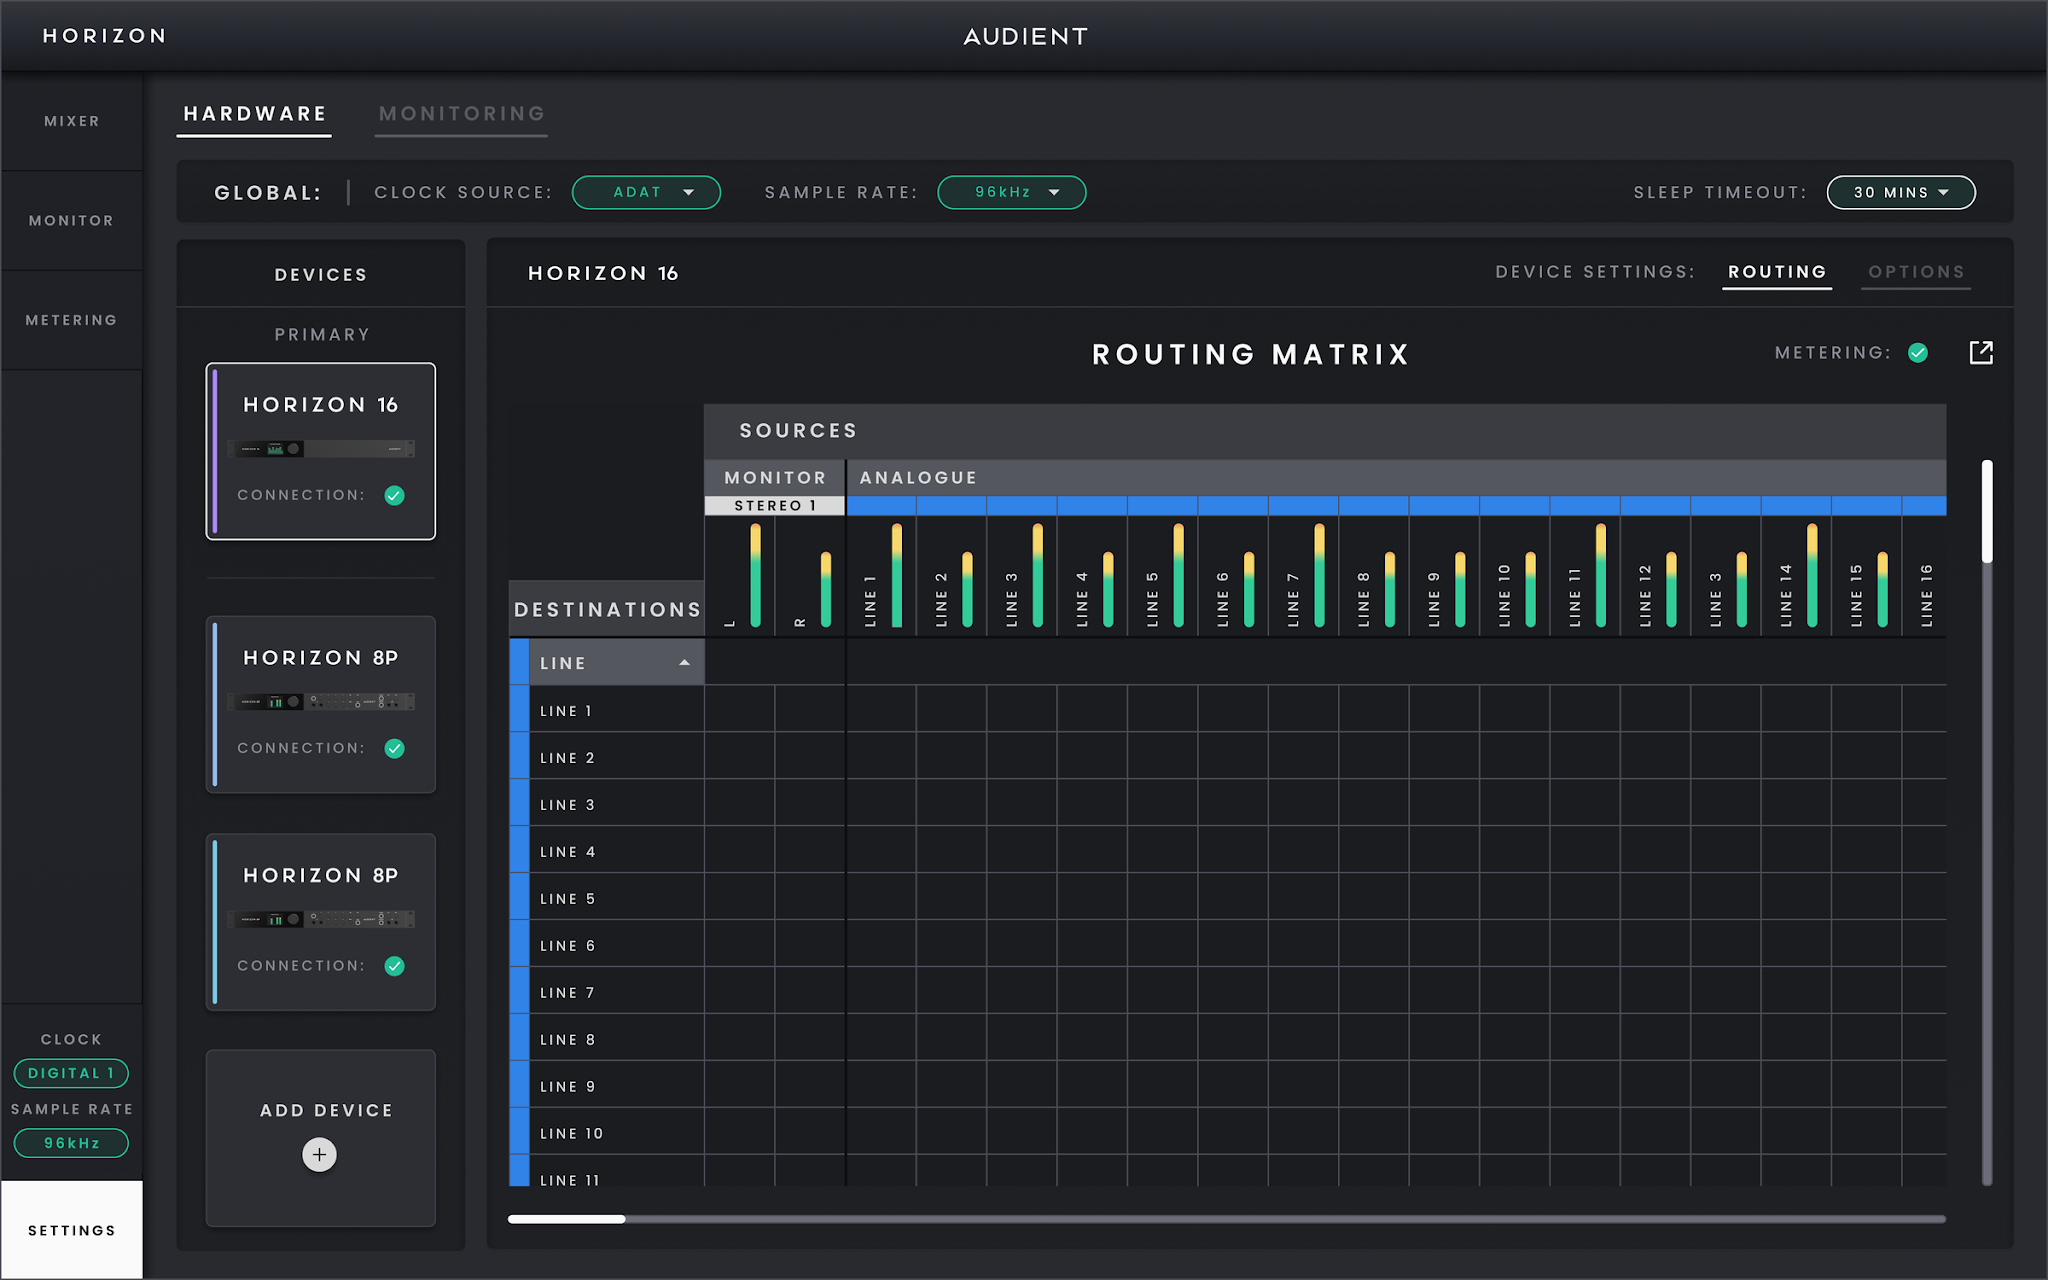
Task: Select the STEREO 1 monitor source header
Action: click(x=775, y=506)
